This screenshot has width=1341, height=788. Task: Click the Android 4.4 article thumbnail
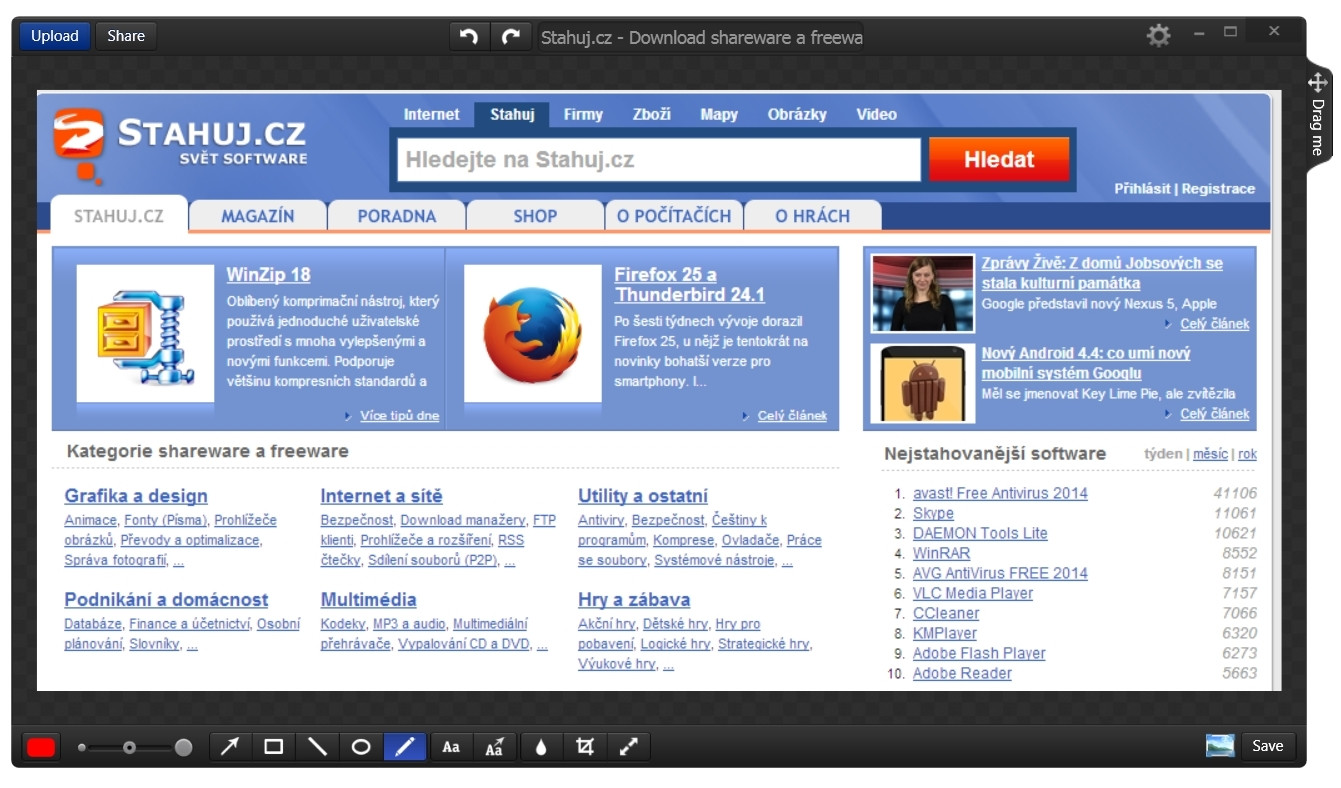click(922, 383)
